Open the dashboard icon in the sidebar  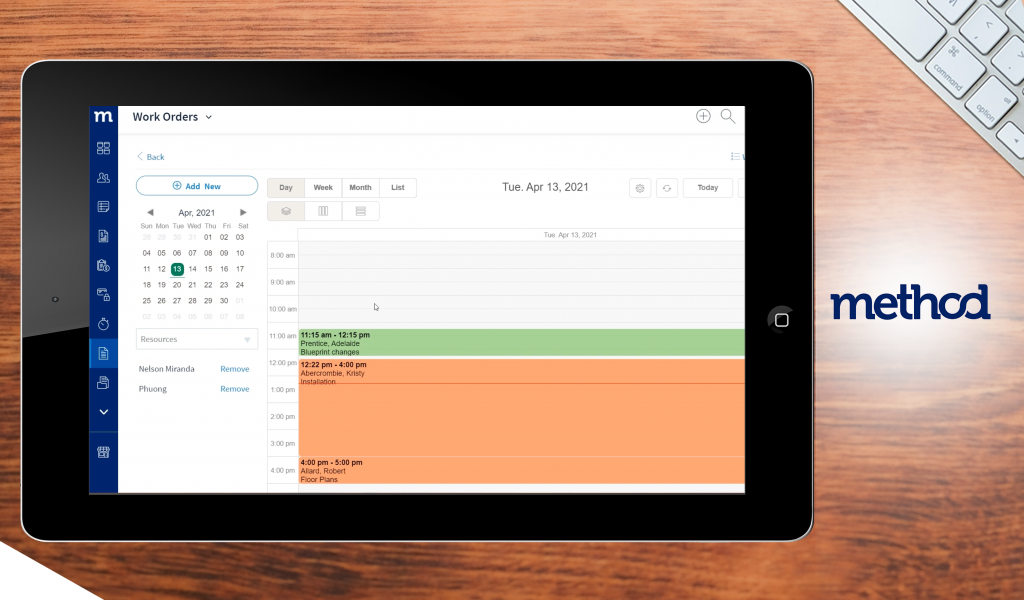(x=103, y=148)
